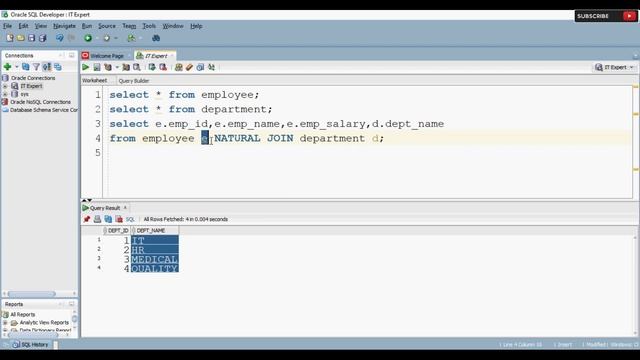The height and width of the screenshot is (360, 640).
Task: Select the HR cell in results
Action: coord(154,250)
